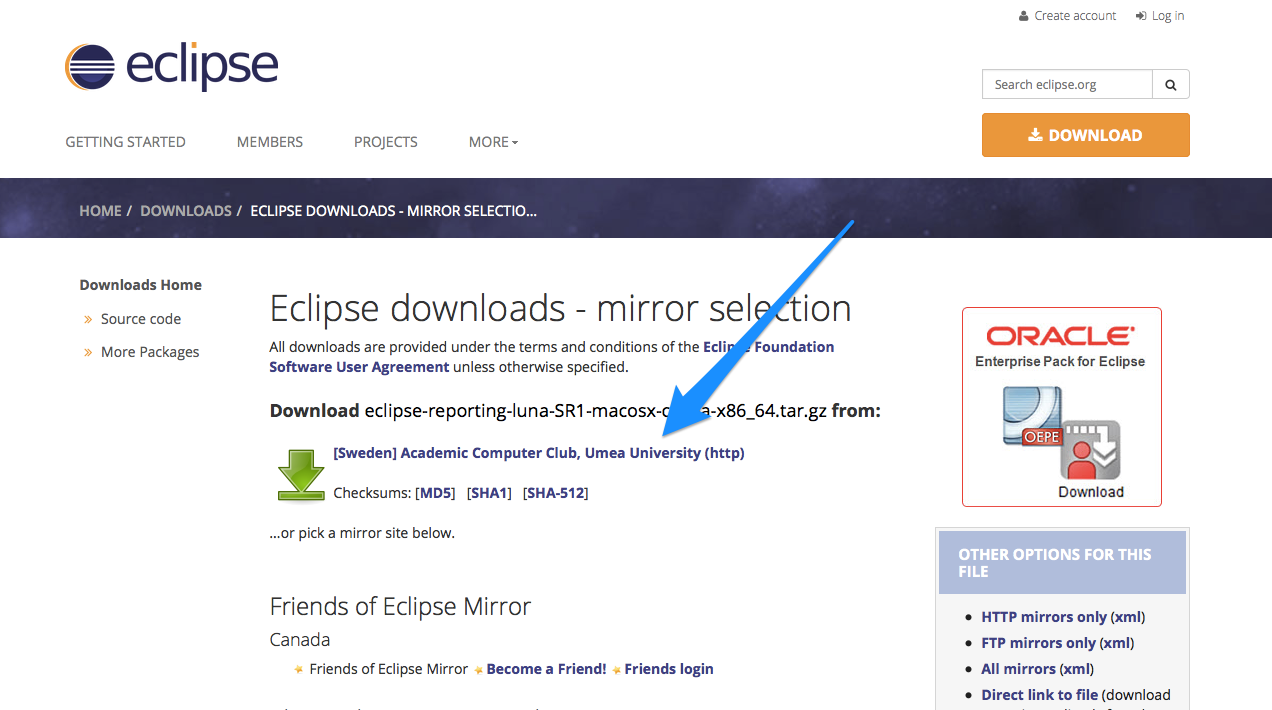1272x710 pixels.
Task: Expand the MORE dropdown menu
Action: (493, 142)
